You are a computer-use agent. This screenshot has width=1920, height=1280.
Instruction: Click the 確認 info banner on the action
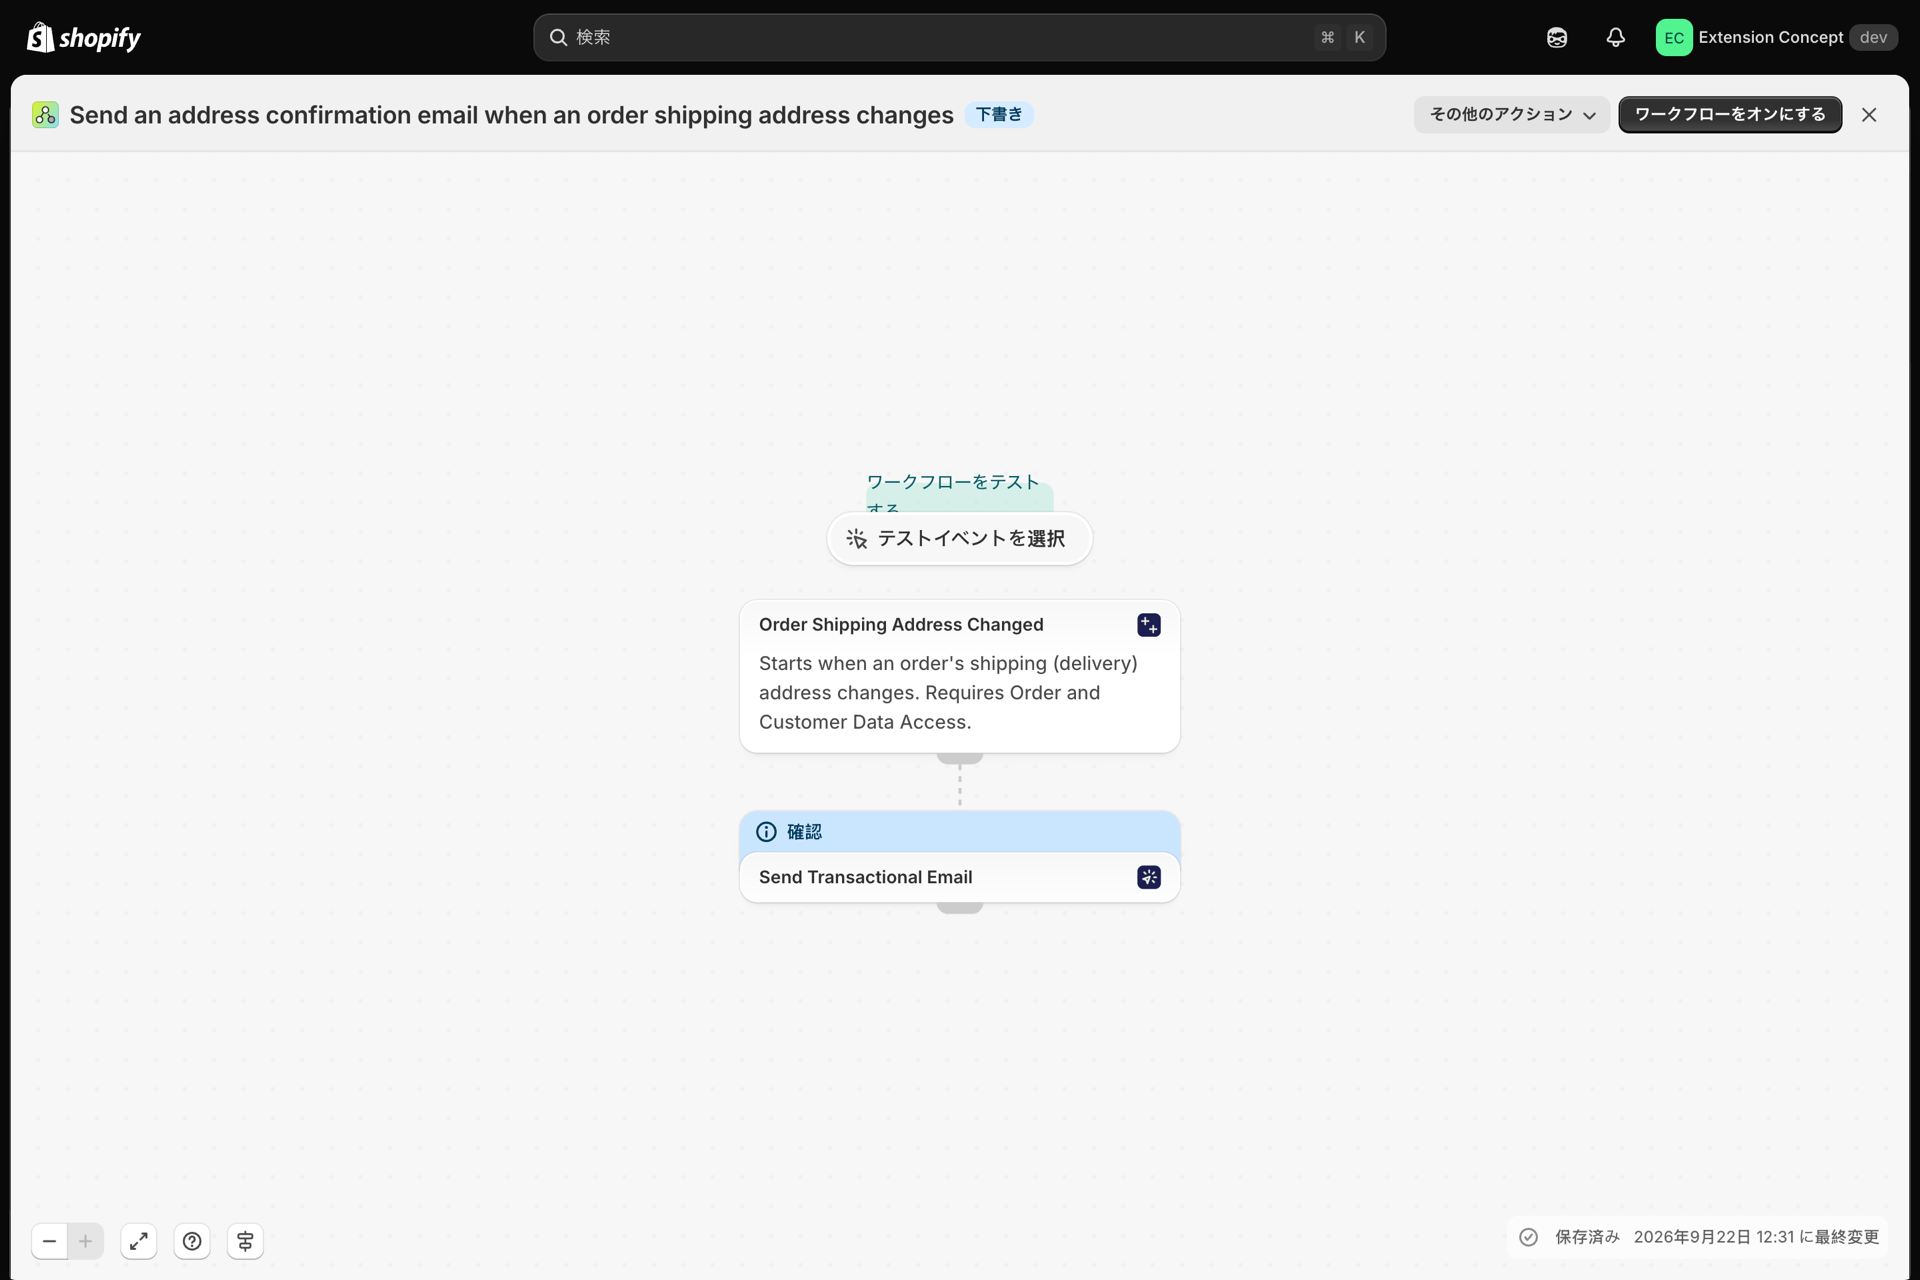click(959, 832)
